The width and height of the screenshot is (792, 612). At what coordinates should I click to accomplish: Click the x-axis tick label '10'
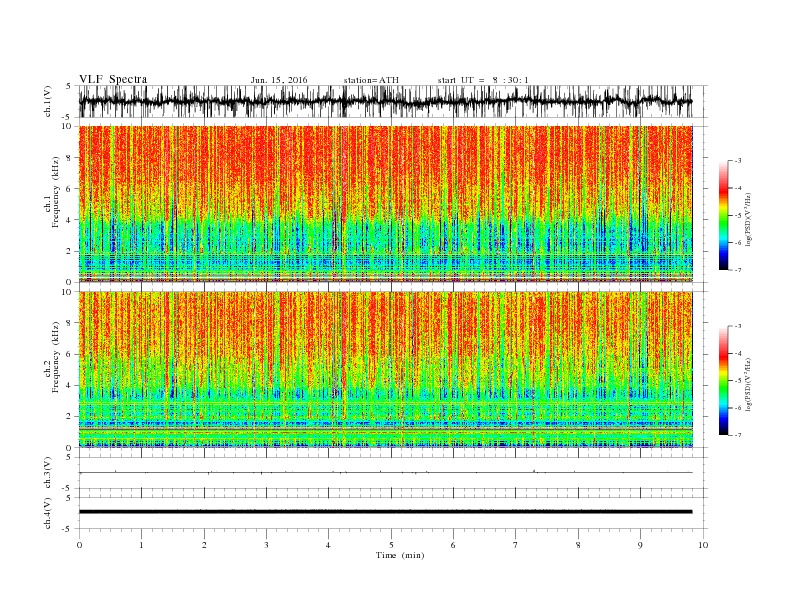point(703,545)
